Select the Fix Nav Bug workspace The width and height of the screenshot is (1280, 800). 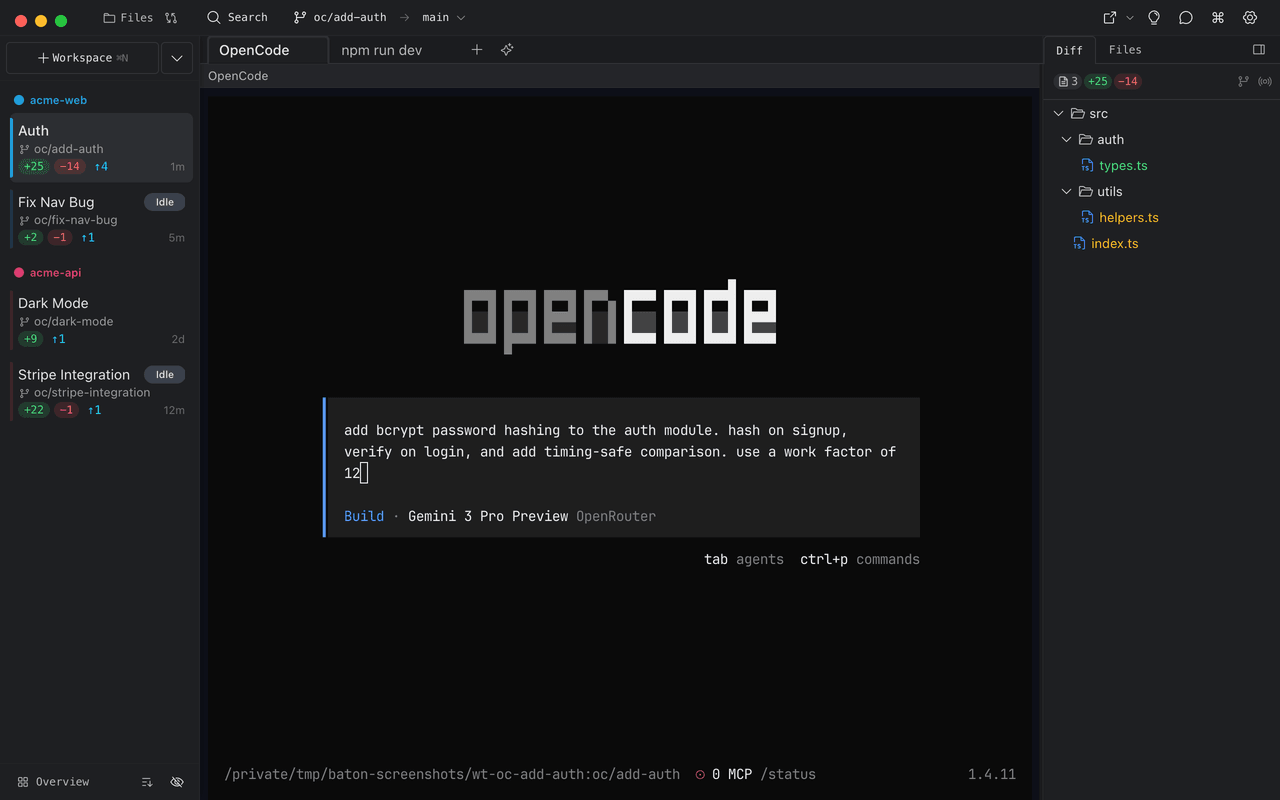pos(101,219)
